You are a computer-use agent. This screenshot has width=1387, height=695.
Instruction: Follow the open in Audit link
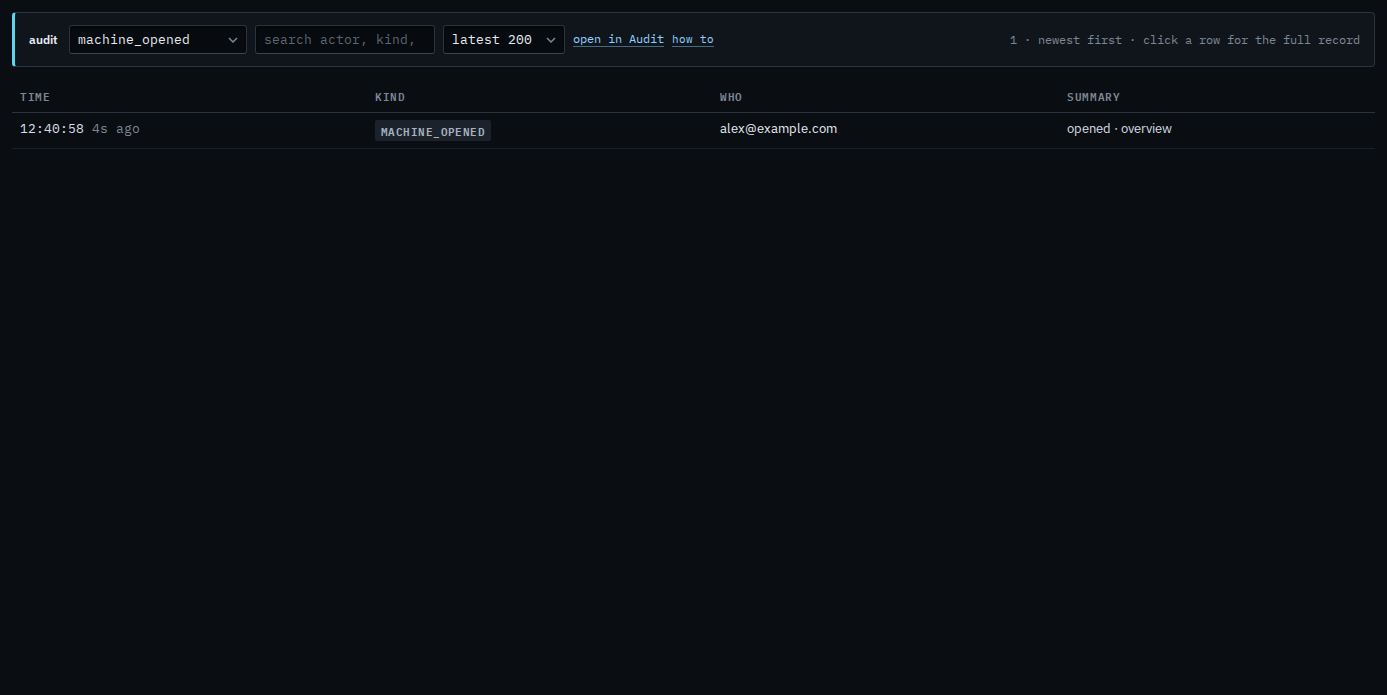(x=618, y=40)
